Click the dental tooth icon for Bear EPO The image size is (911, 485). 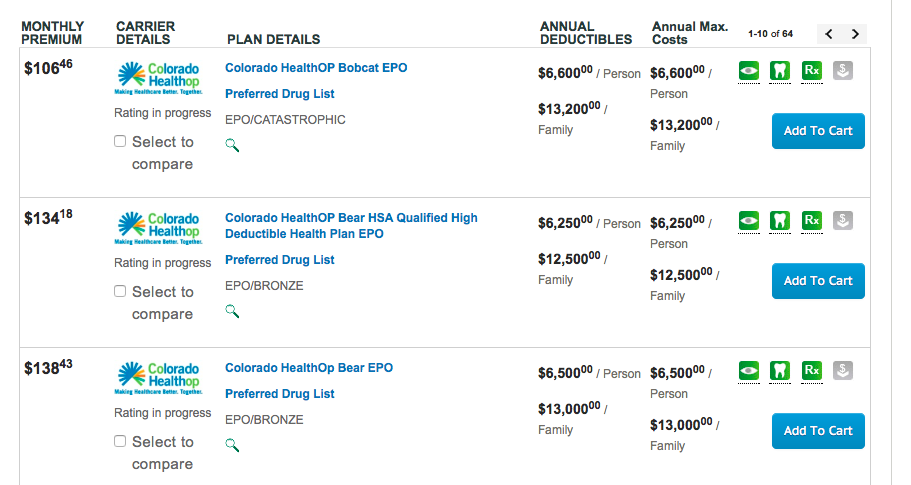781,371
